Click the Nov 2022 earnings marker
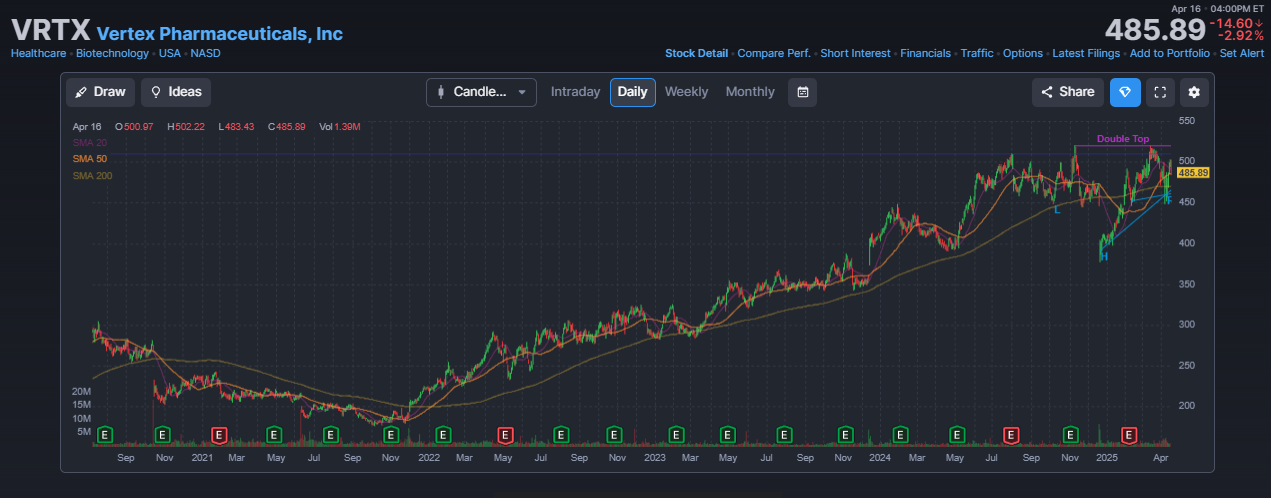The image size is (1271, 498). (617, 435)
